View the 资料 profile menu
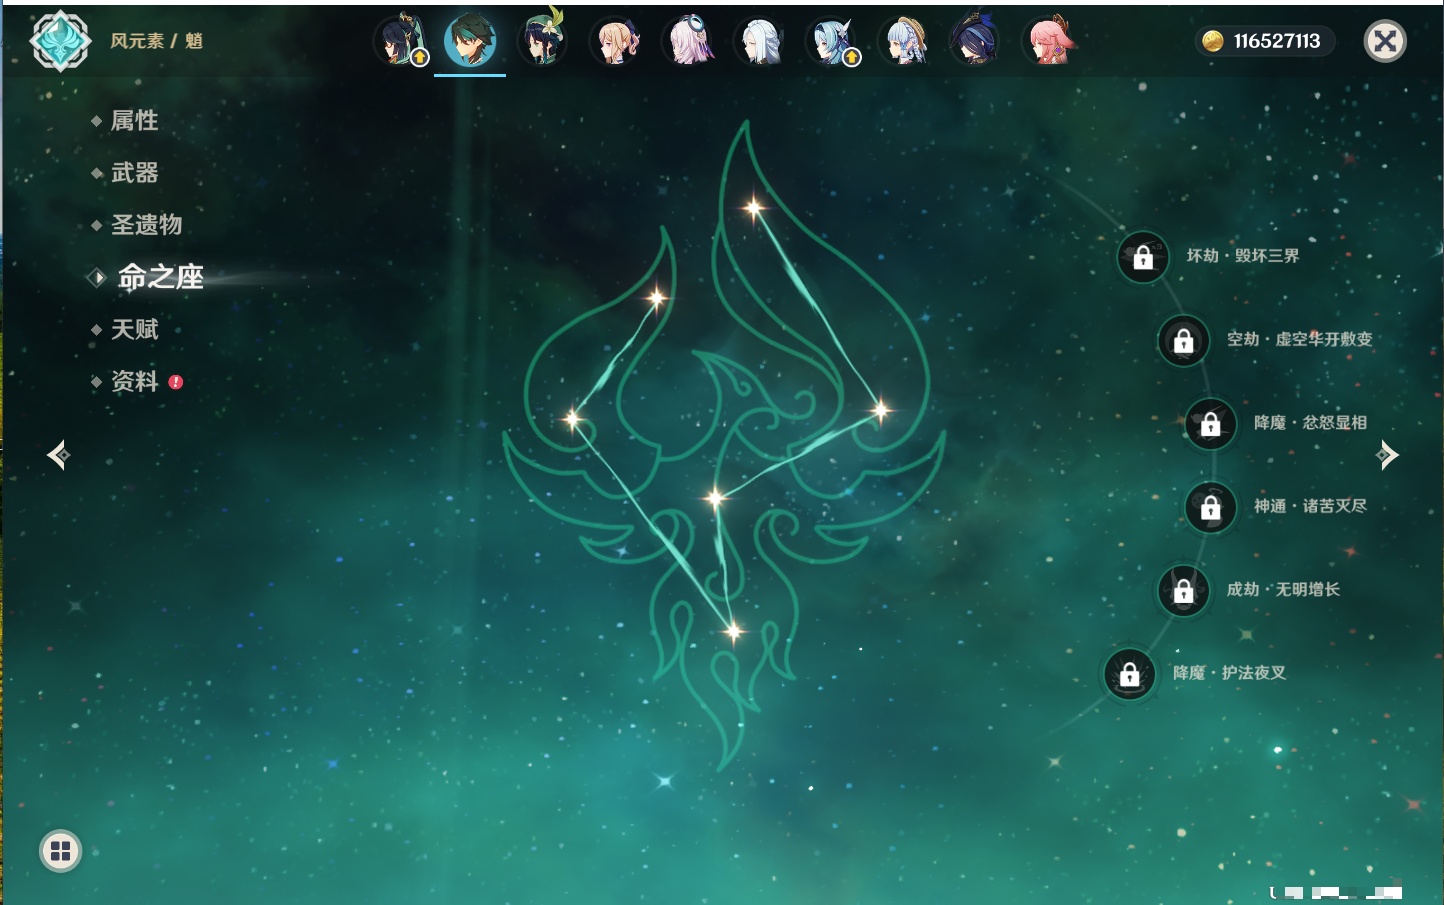Viewport: 1444px width, 905px height. point(134,381)
